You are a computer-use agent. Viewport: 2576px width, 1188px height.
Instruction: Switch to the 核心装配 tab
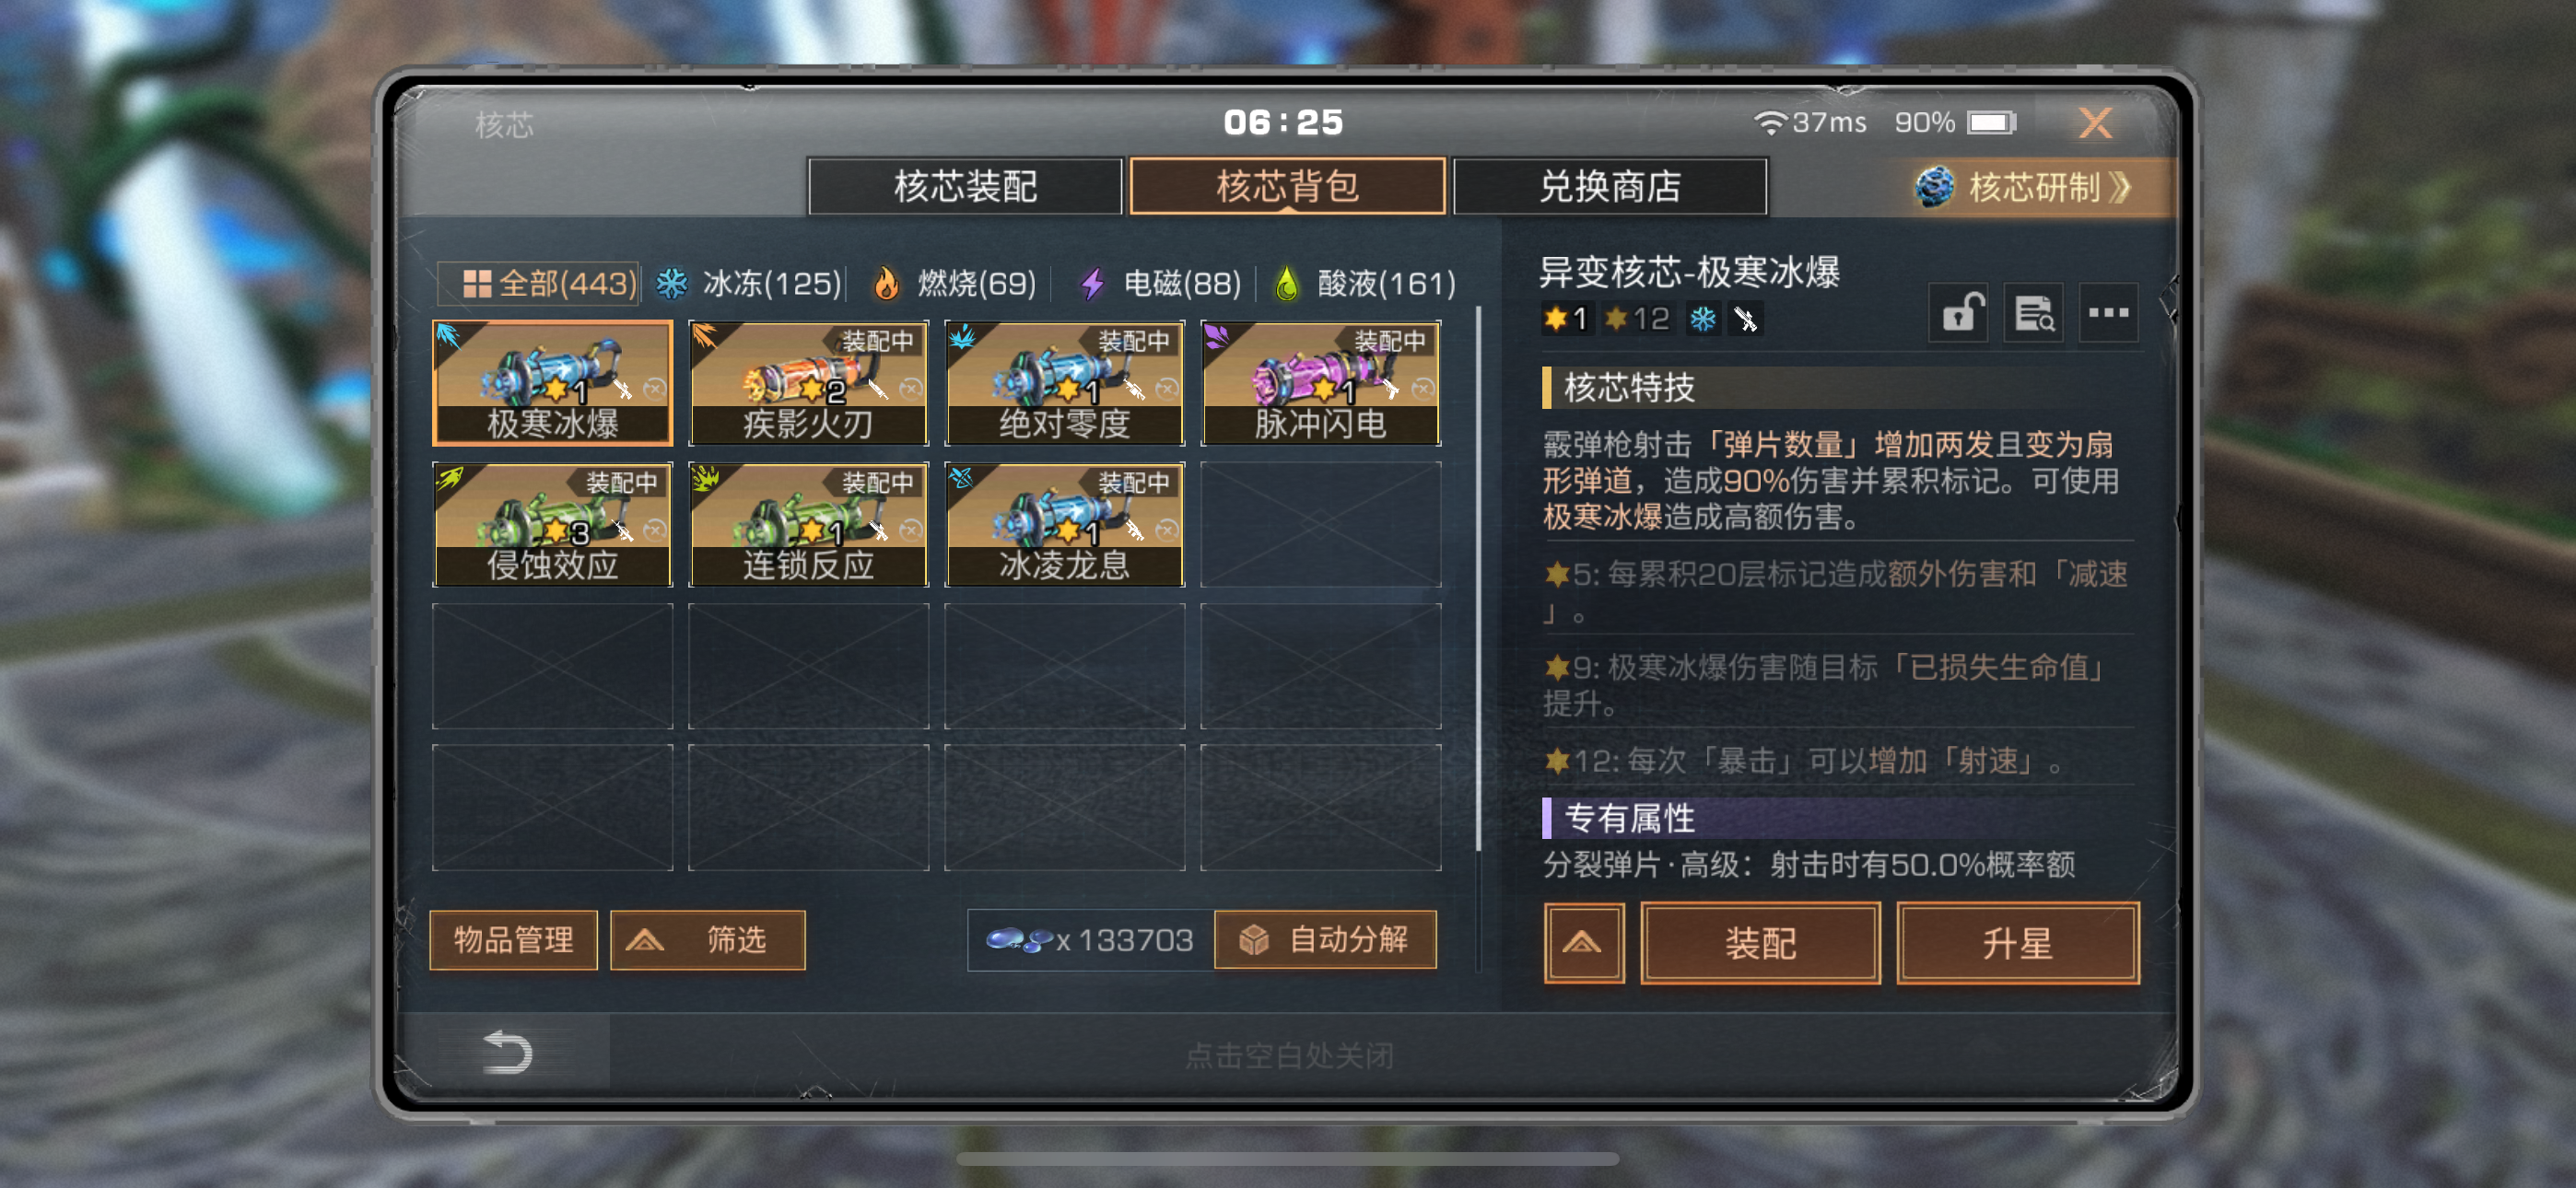pos(965,187)
